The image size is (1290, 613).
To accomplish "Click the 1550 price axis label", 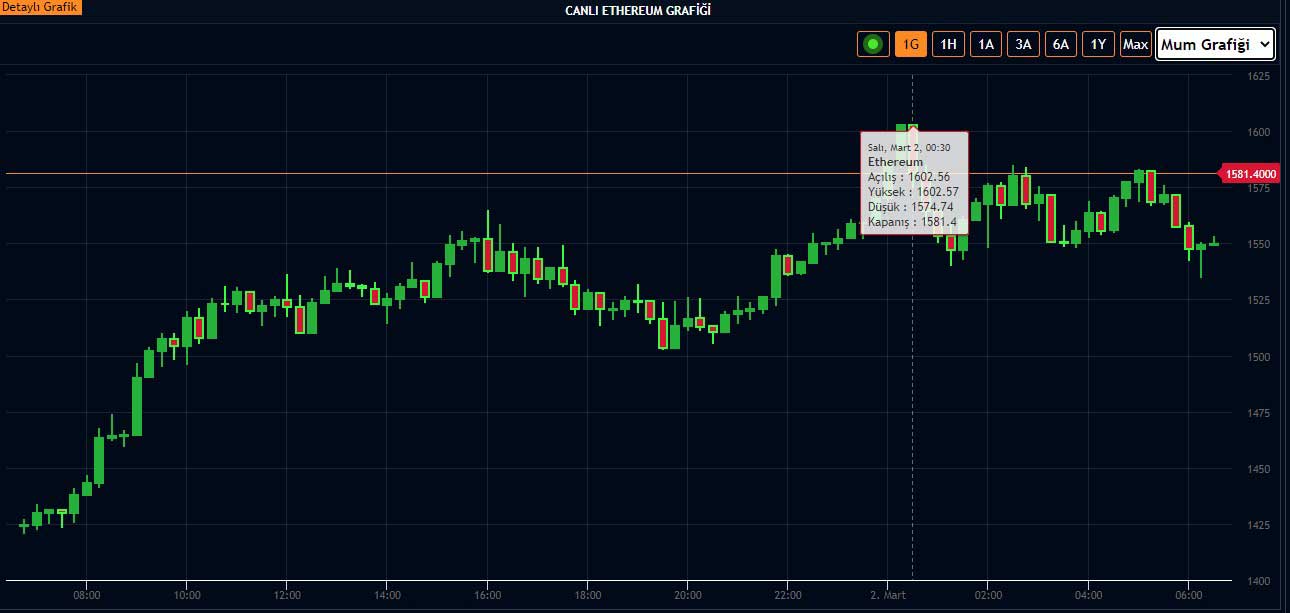I will (x=1259, y=244).
